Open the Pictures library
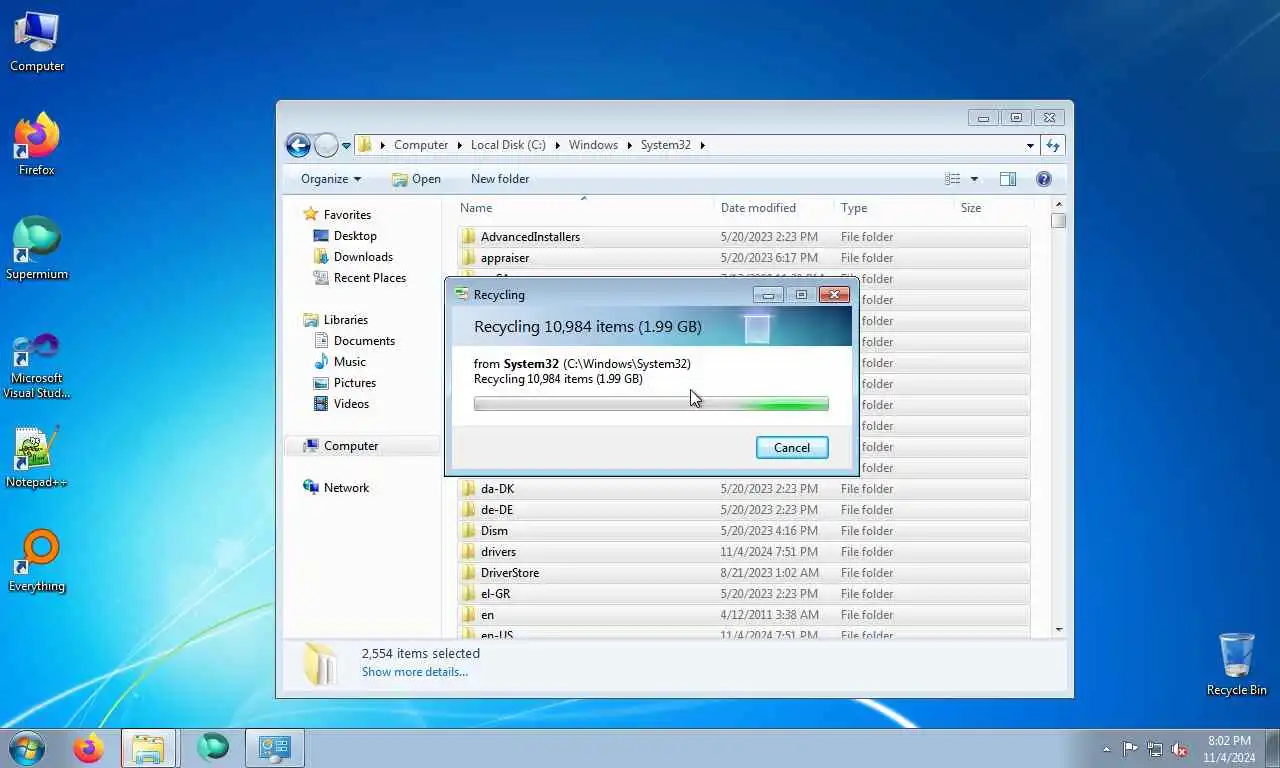Viewport: 1280px width, 768px height. pos(354,383)
